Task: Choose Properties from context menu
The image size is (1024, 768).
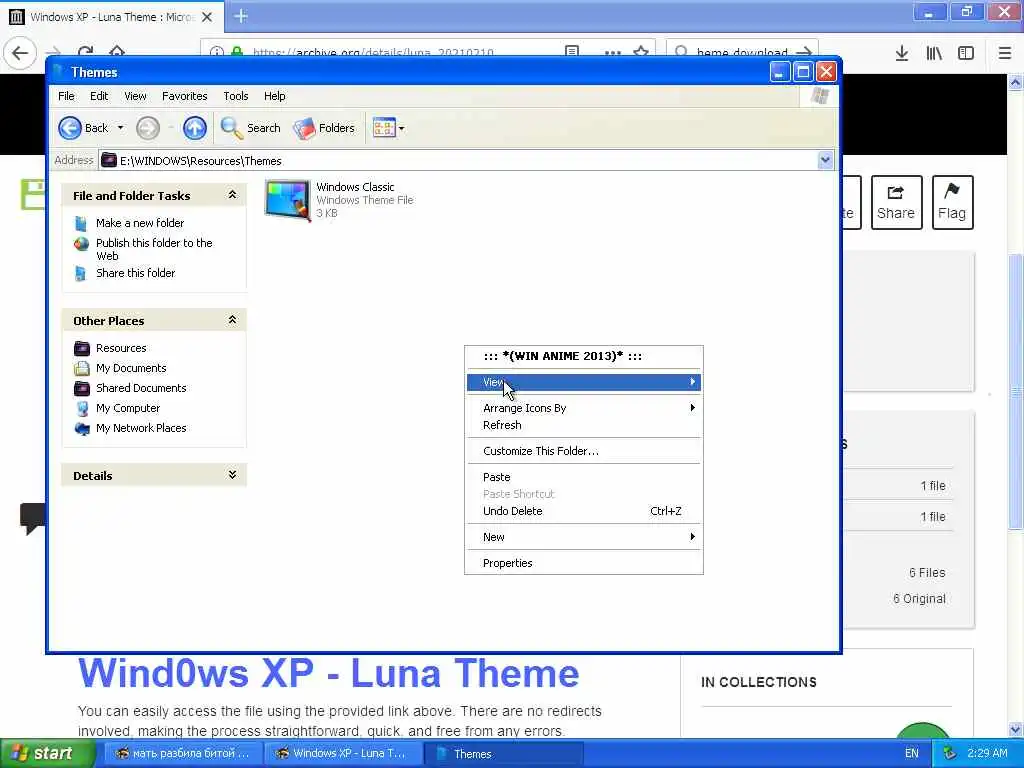Action: (x=584, y=564)
